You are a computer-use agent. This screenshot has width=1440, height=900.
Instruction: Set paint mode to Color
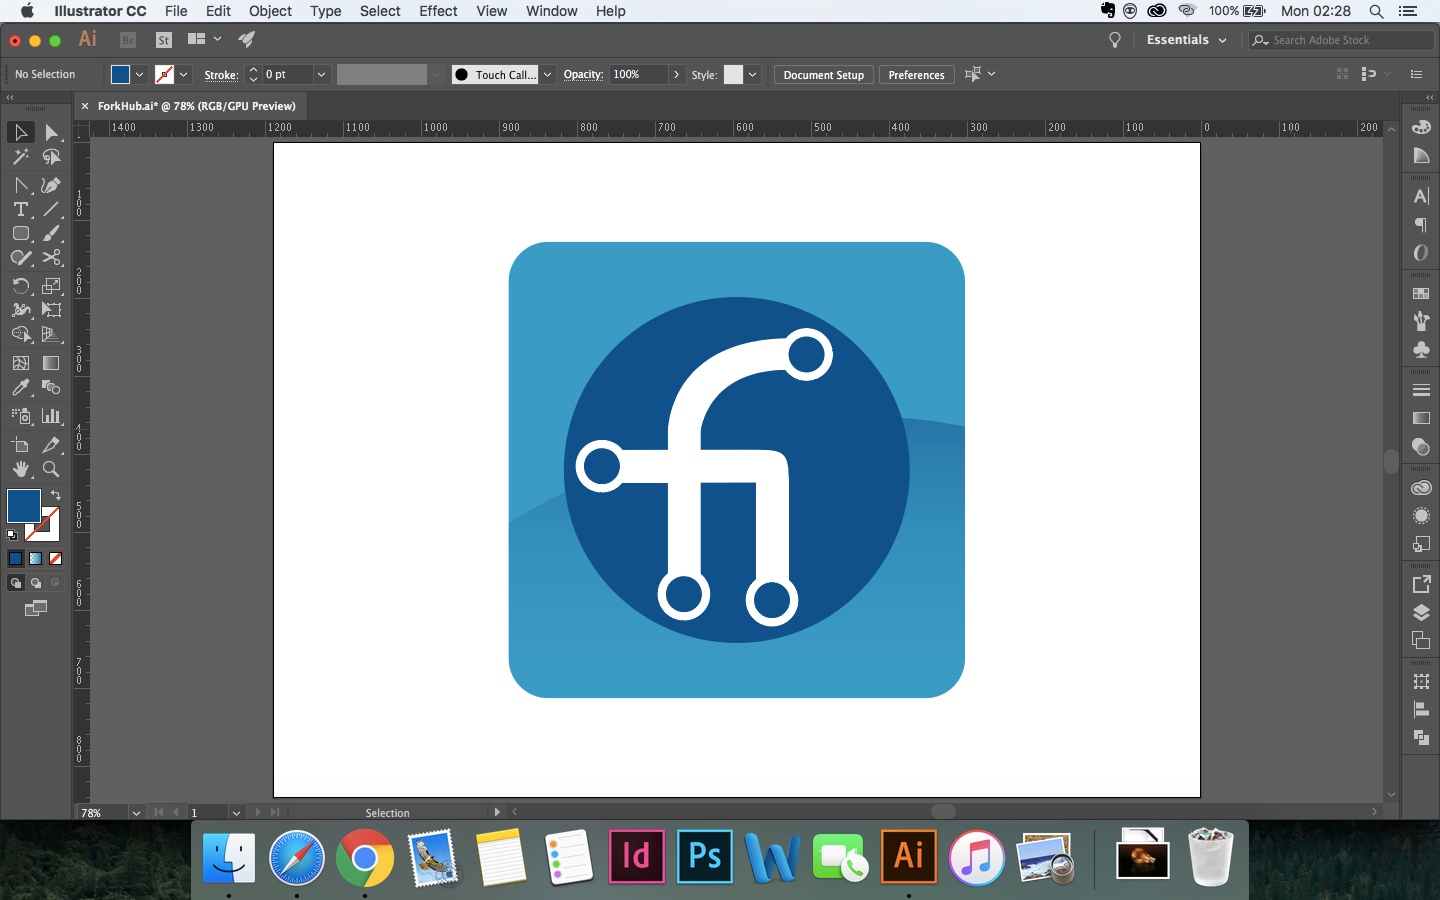15,559
